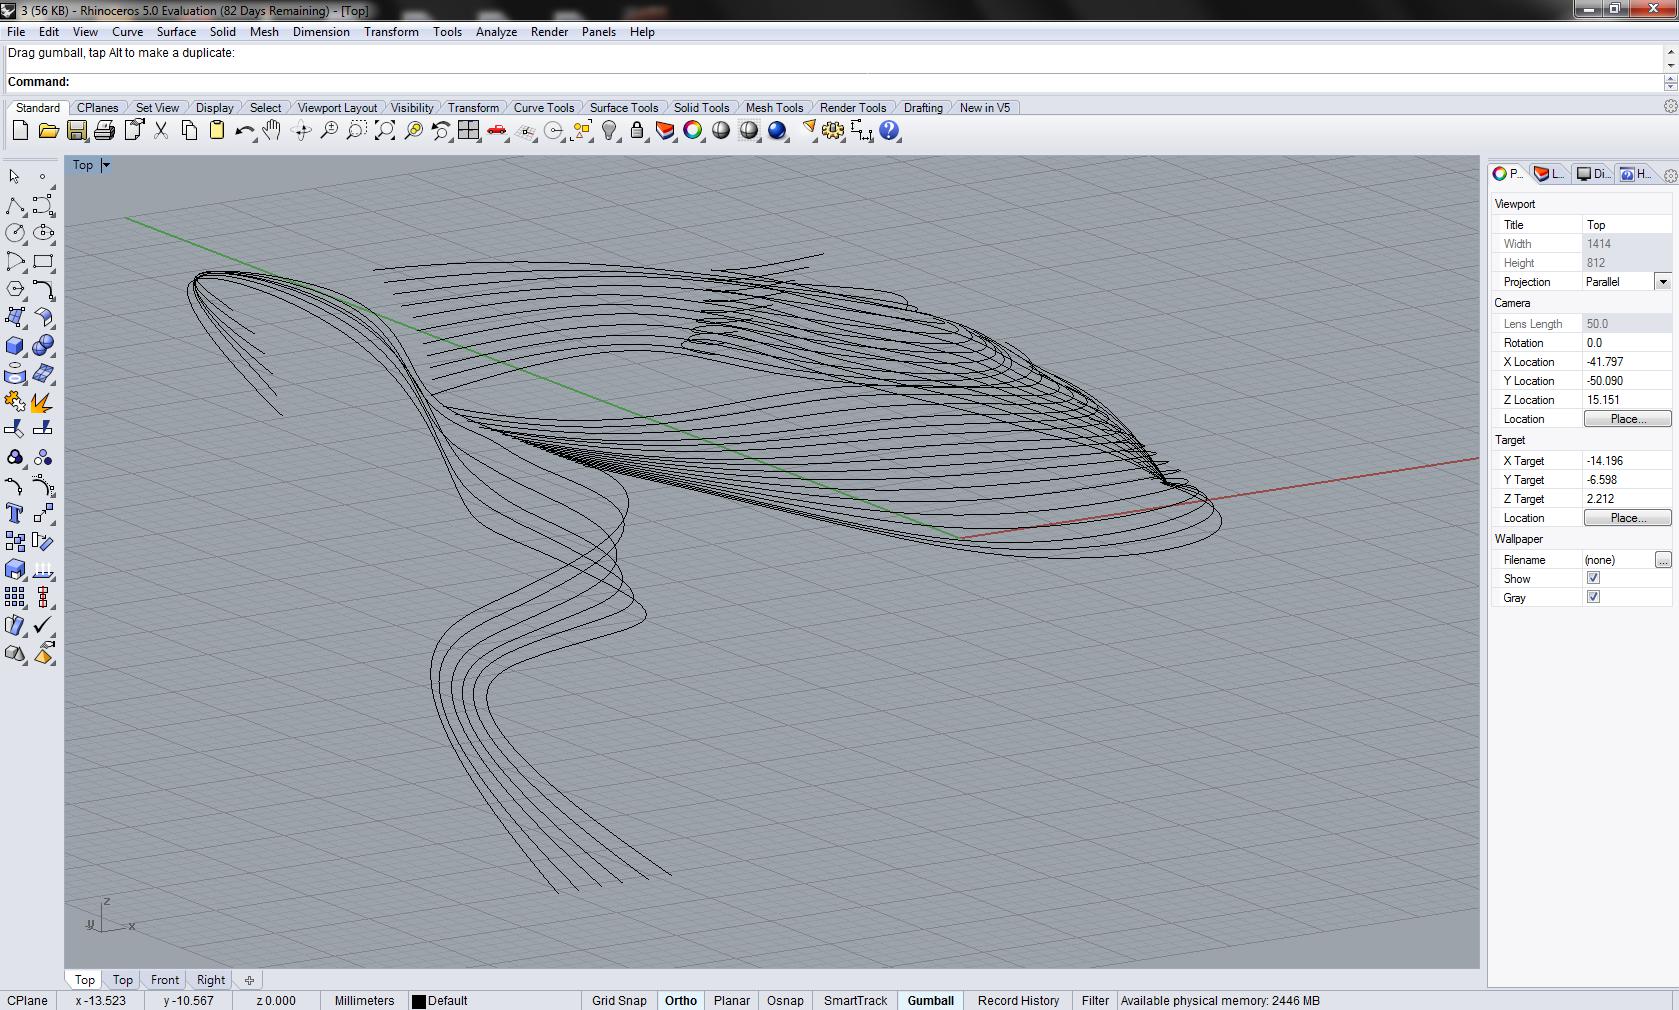1679x1010 pixels.
Task: Switch to the Curve Tools toolbar tab
Action: pyautogui.click(x=544, y=108)
